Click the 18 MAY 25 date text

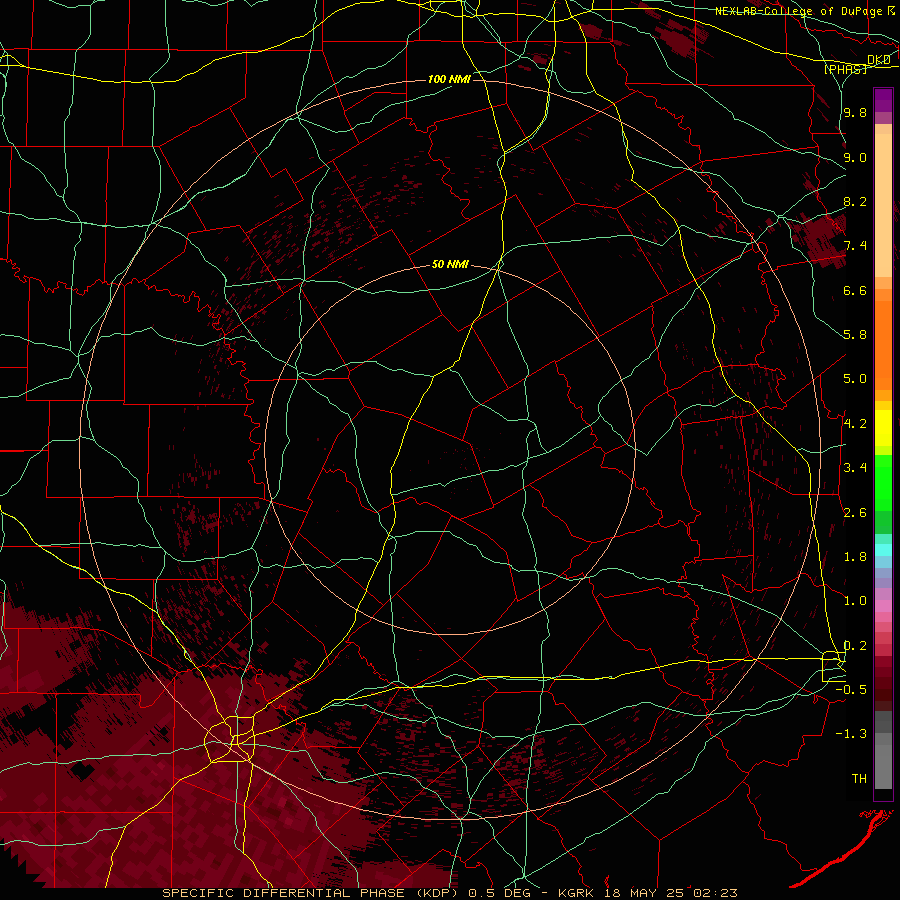[645, 893]
